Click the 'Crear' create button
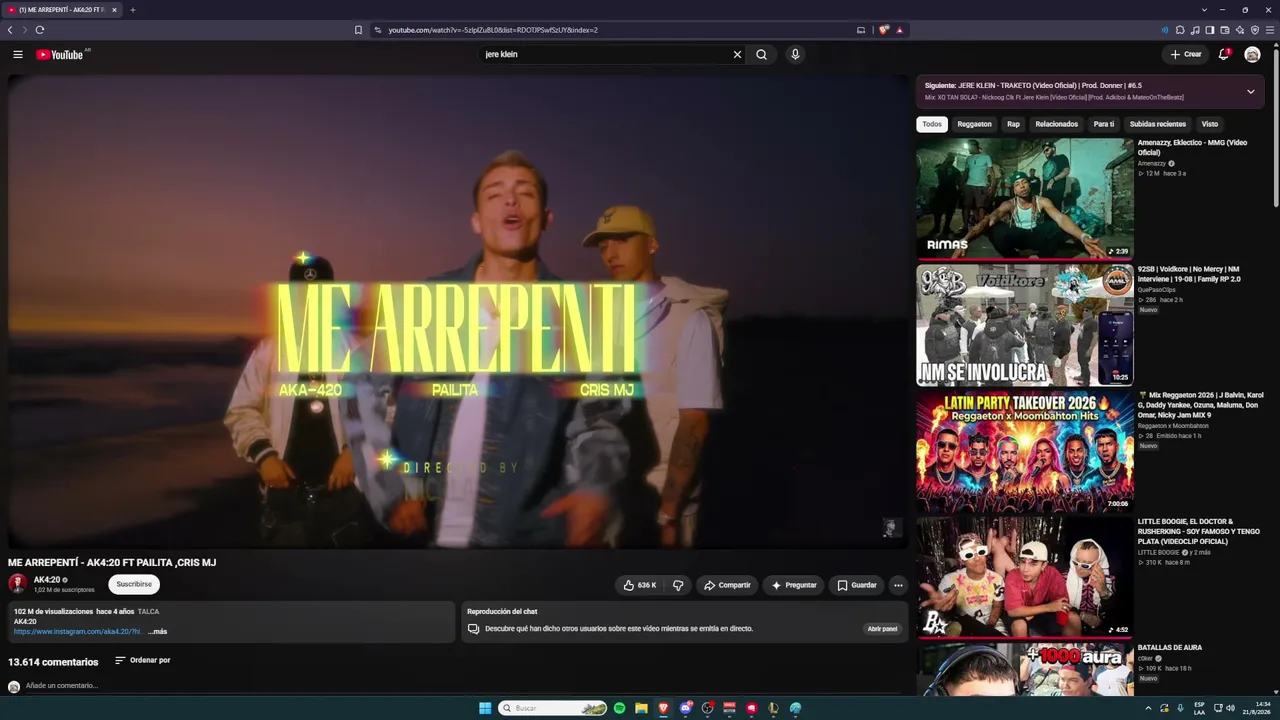 (1186, 55)
